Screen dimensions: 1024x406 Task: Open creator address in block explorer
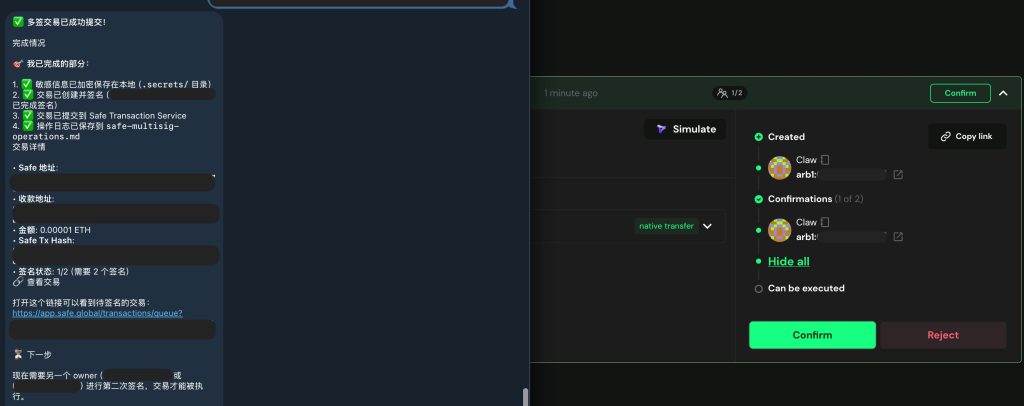pyautogui.click(x=898, y=175)
